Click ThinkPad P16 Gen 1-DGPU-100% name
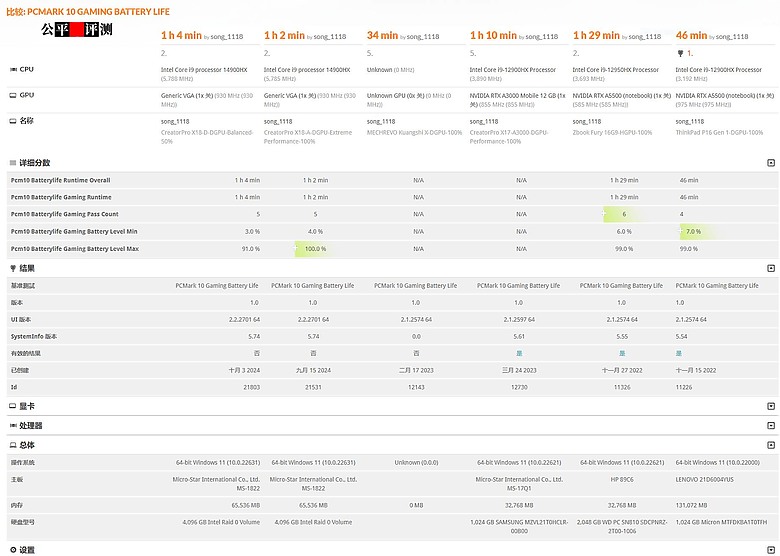 [719, 133]
